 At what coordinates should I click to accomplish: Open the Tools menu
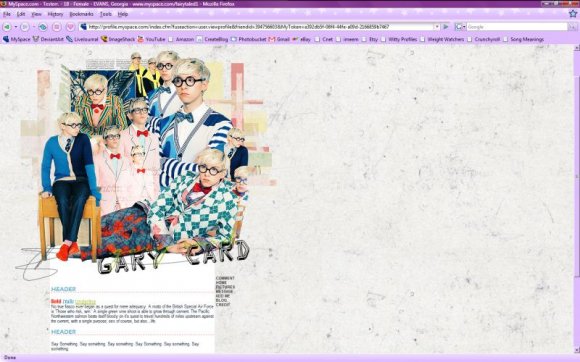tap(105, 14)
